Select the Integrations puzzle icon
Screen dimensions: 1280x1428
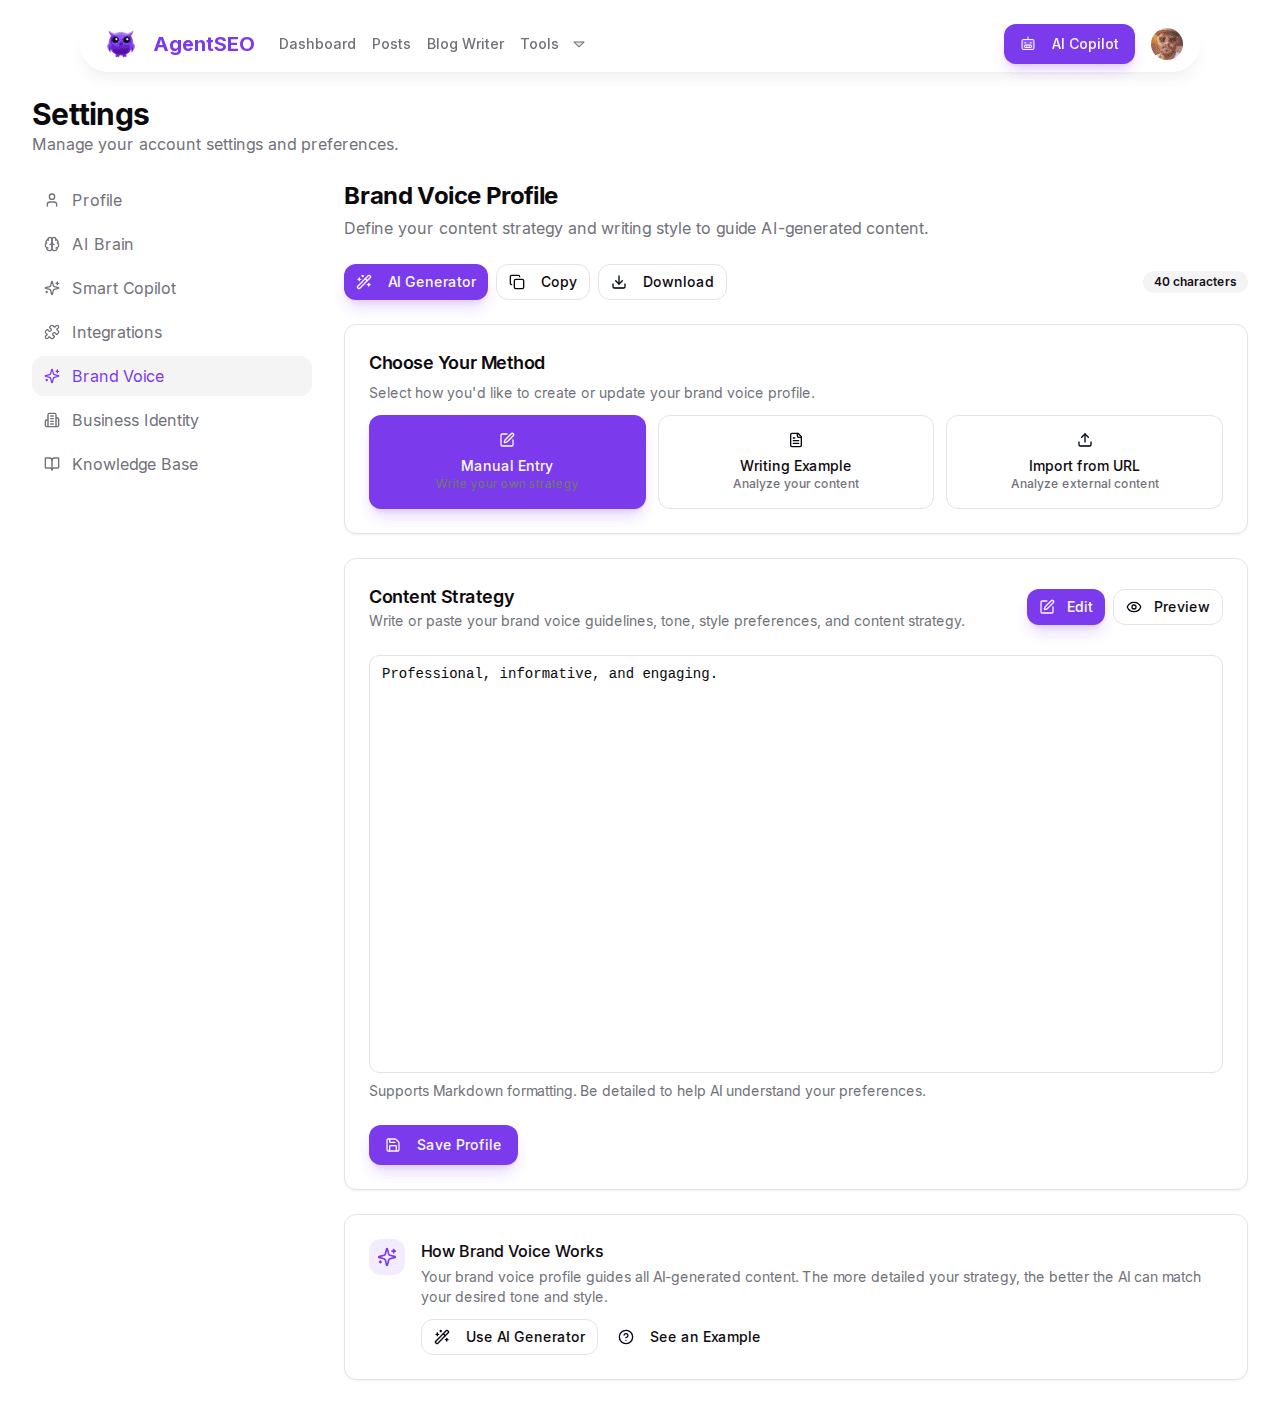click(x=52, y=332)
